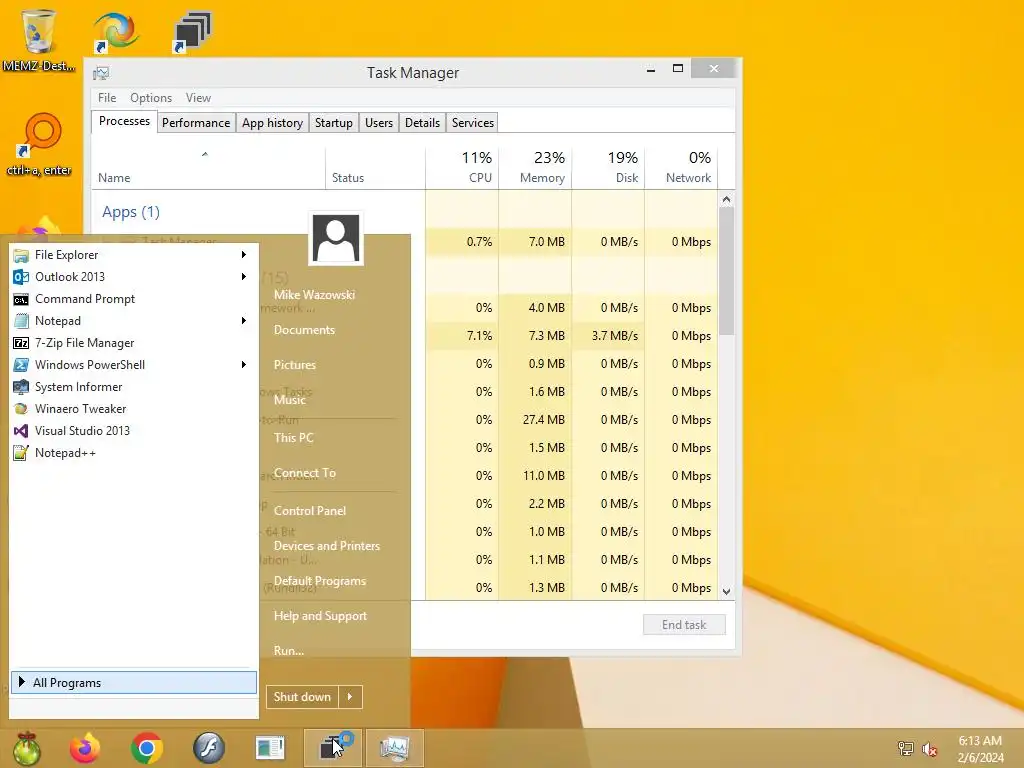Open Documents from the Start menu
Screen dimensions: 1024x768
coord(304,330)
